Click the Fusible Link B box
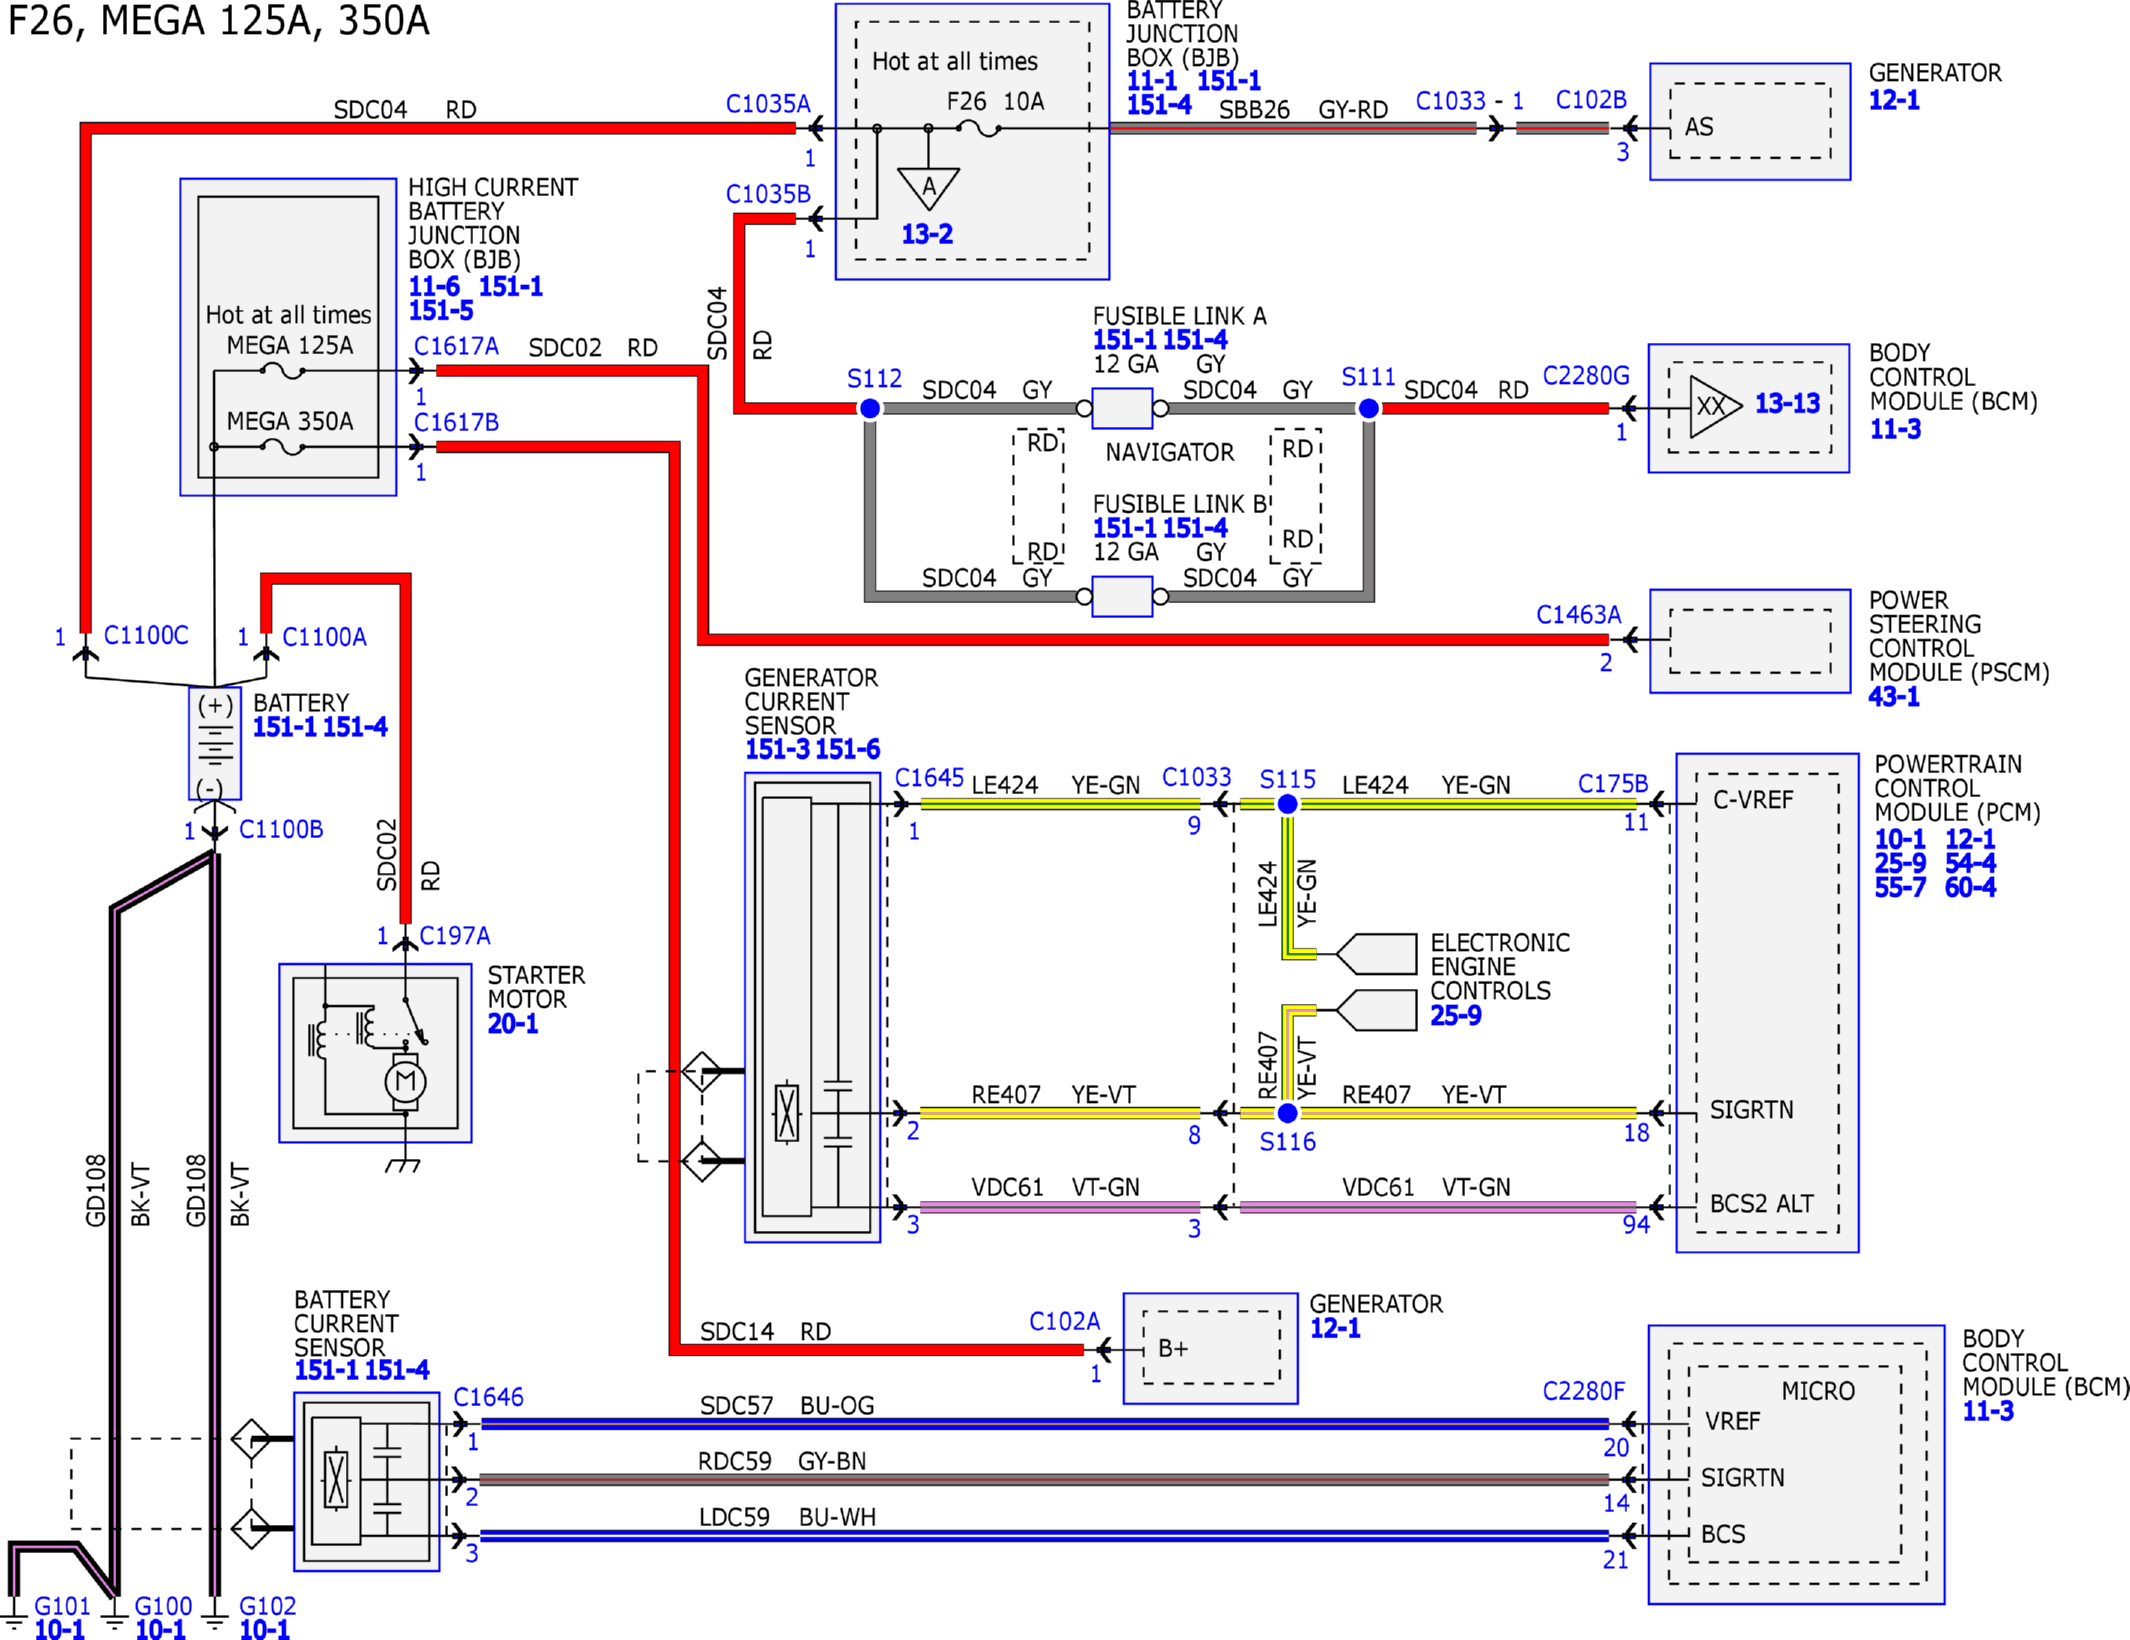This screenshot has width=2130, height=1640. click(x=1122, y=596)
